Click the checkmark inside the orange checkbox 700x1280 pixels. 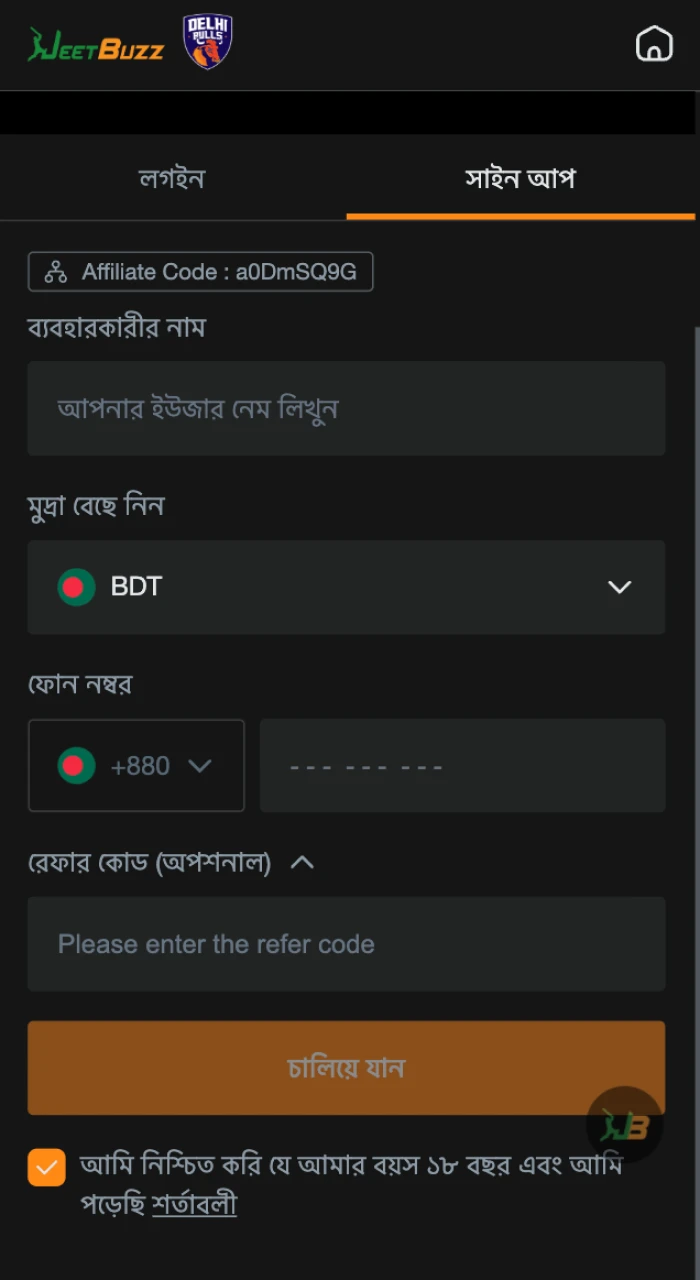coord(46,1167)
